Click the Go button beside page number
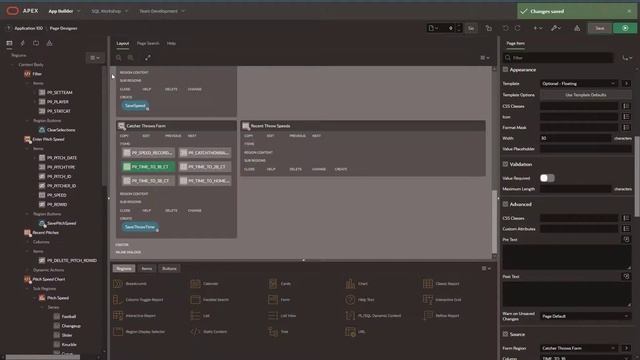Screen dimensions: 640x360 tap(471, 28)
